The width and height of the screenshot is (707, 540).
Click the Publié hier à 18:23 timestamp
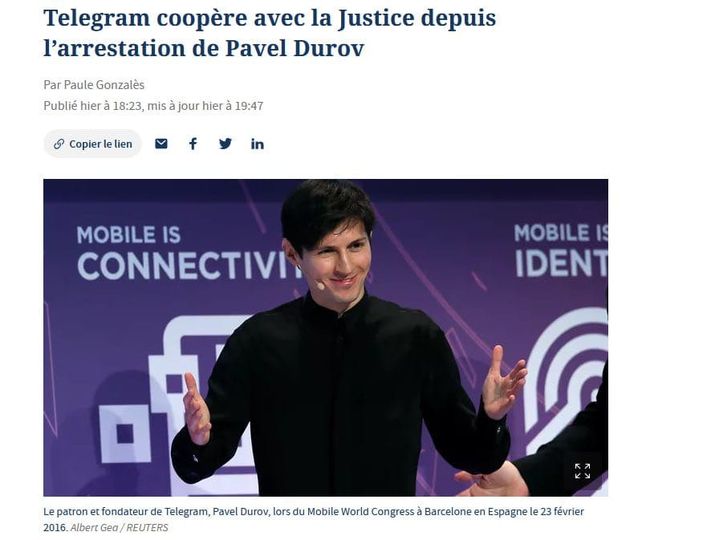coord(93,106)
